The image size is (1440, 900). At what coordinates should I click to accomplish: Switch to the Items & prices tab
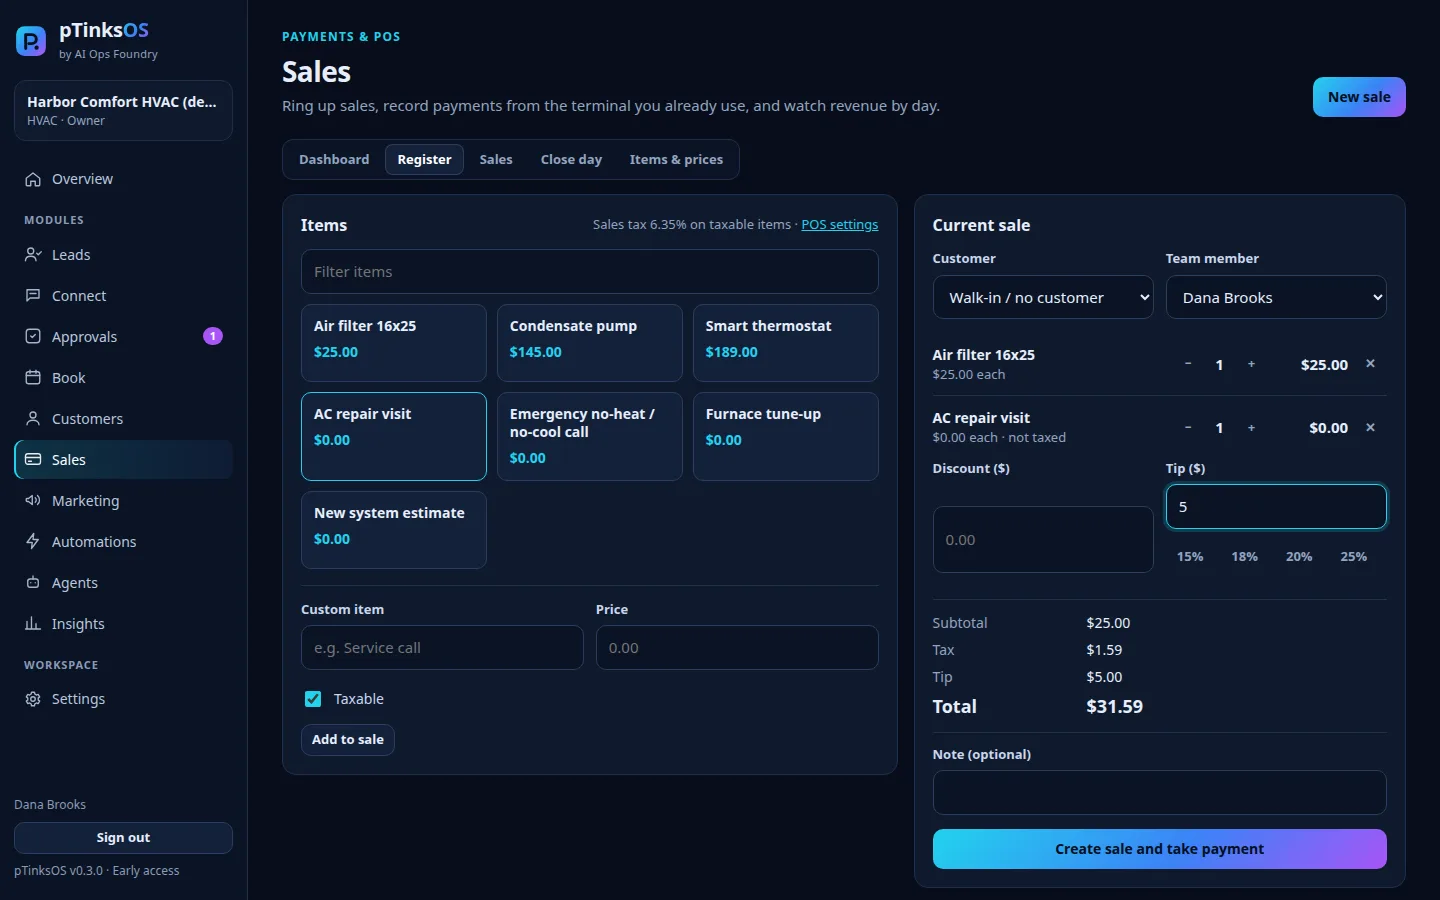tap(676, 160)
